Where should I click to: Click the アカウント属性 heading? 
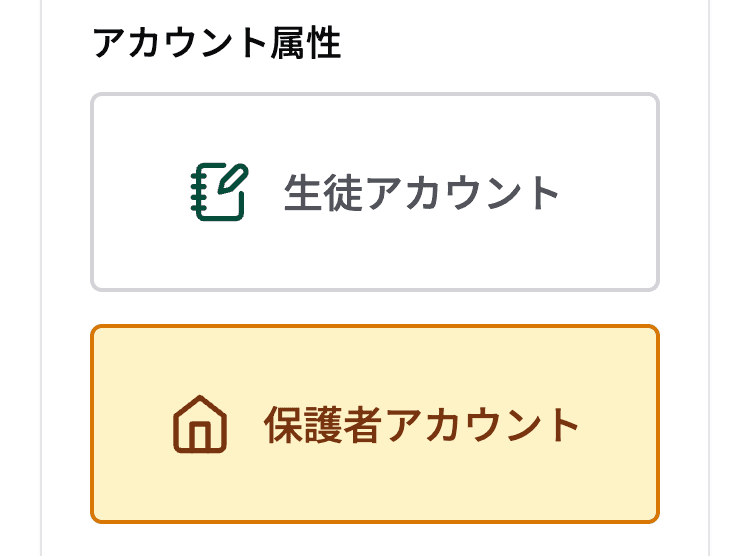(x=216, y=44)
